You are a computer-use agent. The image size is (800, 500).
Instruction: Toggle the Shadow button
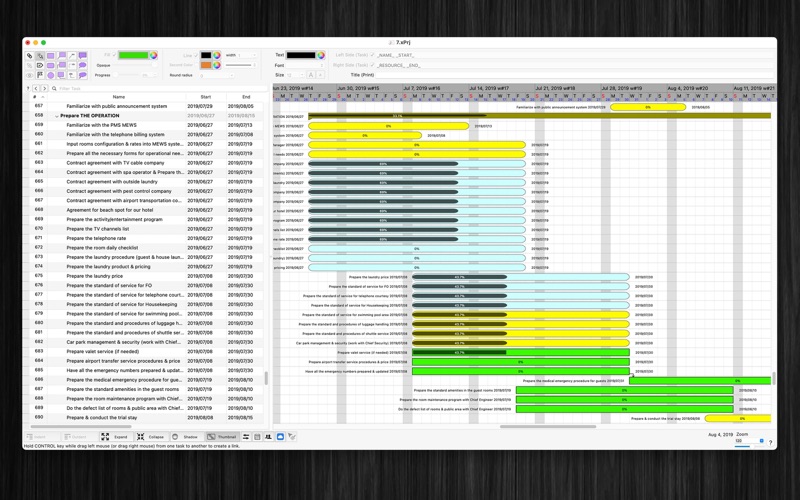tap(186, 437)
